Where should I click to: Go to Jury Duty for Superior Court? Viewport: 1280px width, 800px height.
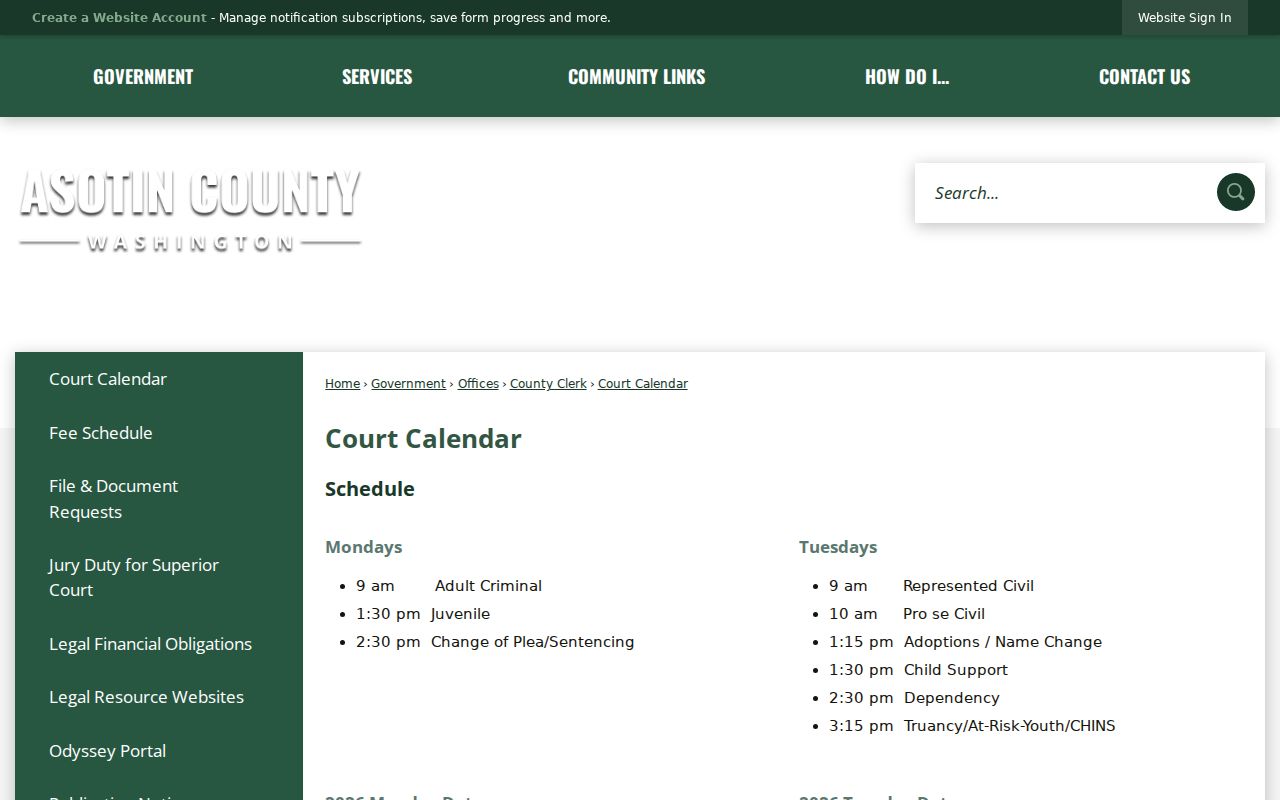pyautogui.click(x=134, y=577)
